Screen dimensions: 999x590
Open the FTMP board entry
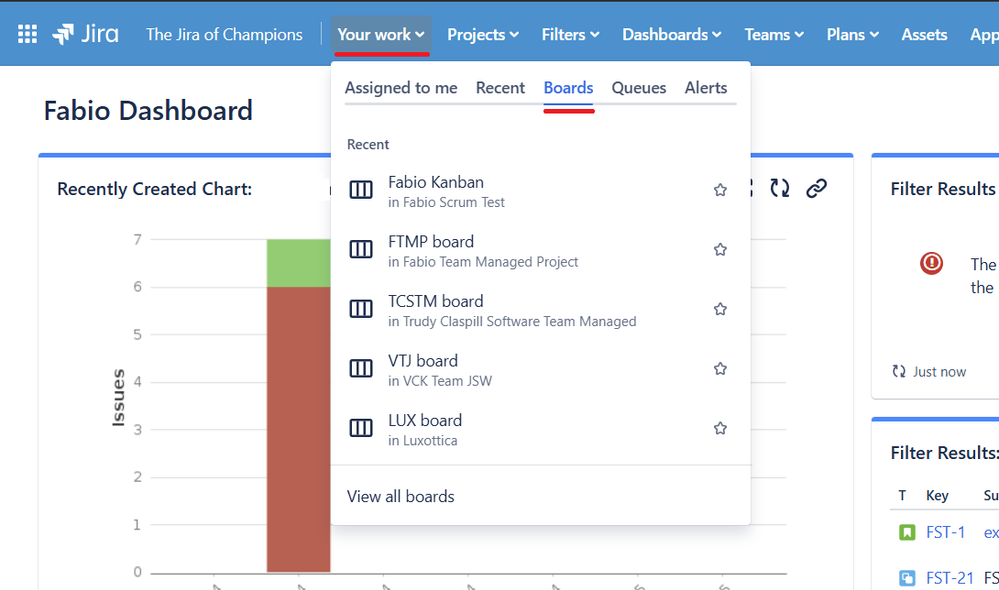540,250
